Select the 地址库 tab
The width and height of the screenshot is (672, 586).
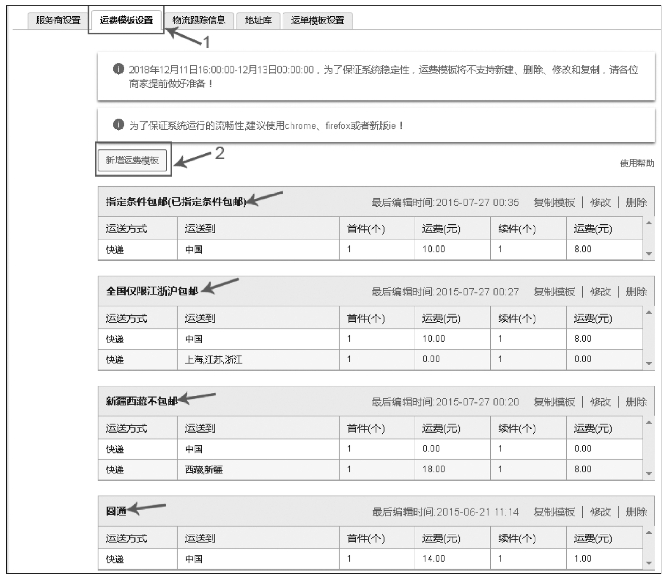point(258,20)
